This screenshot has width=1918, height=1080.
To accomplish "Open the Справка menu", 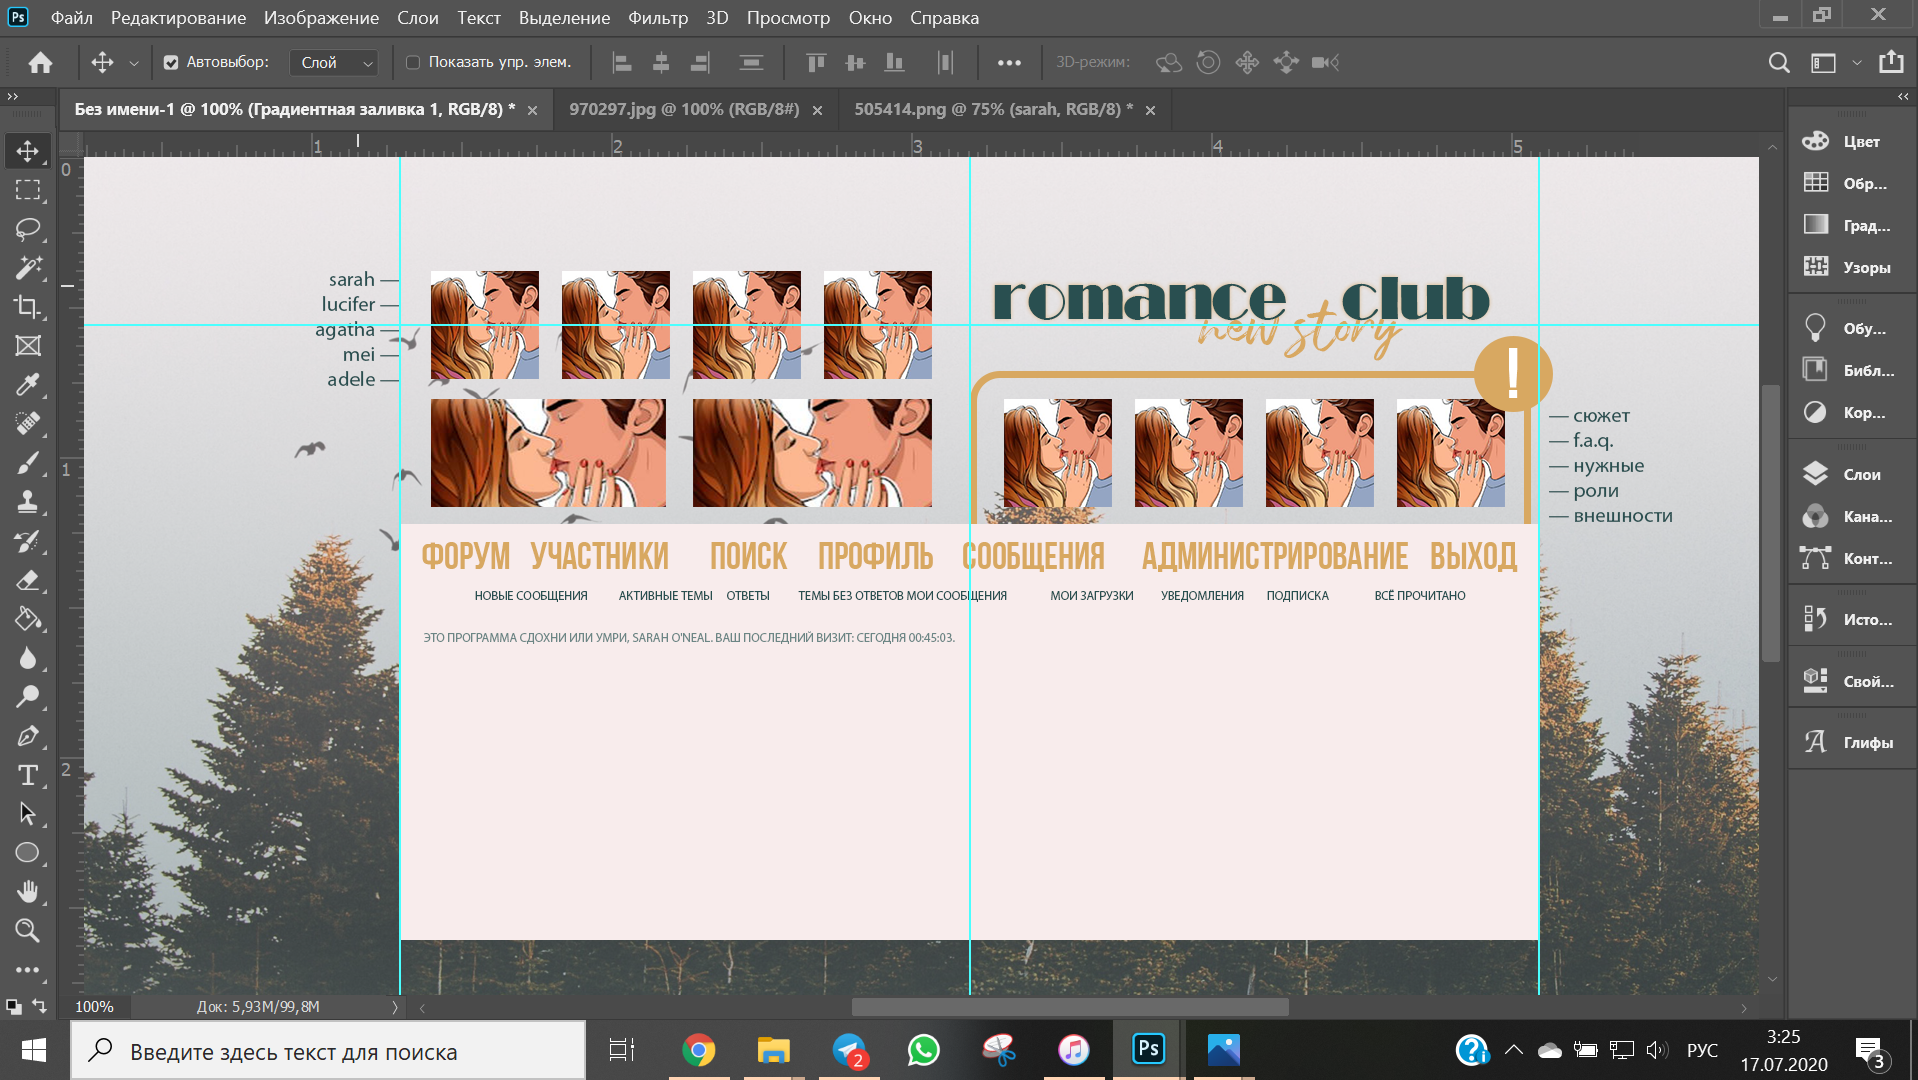I will (944, 18).
